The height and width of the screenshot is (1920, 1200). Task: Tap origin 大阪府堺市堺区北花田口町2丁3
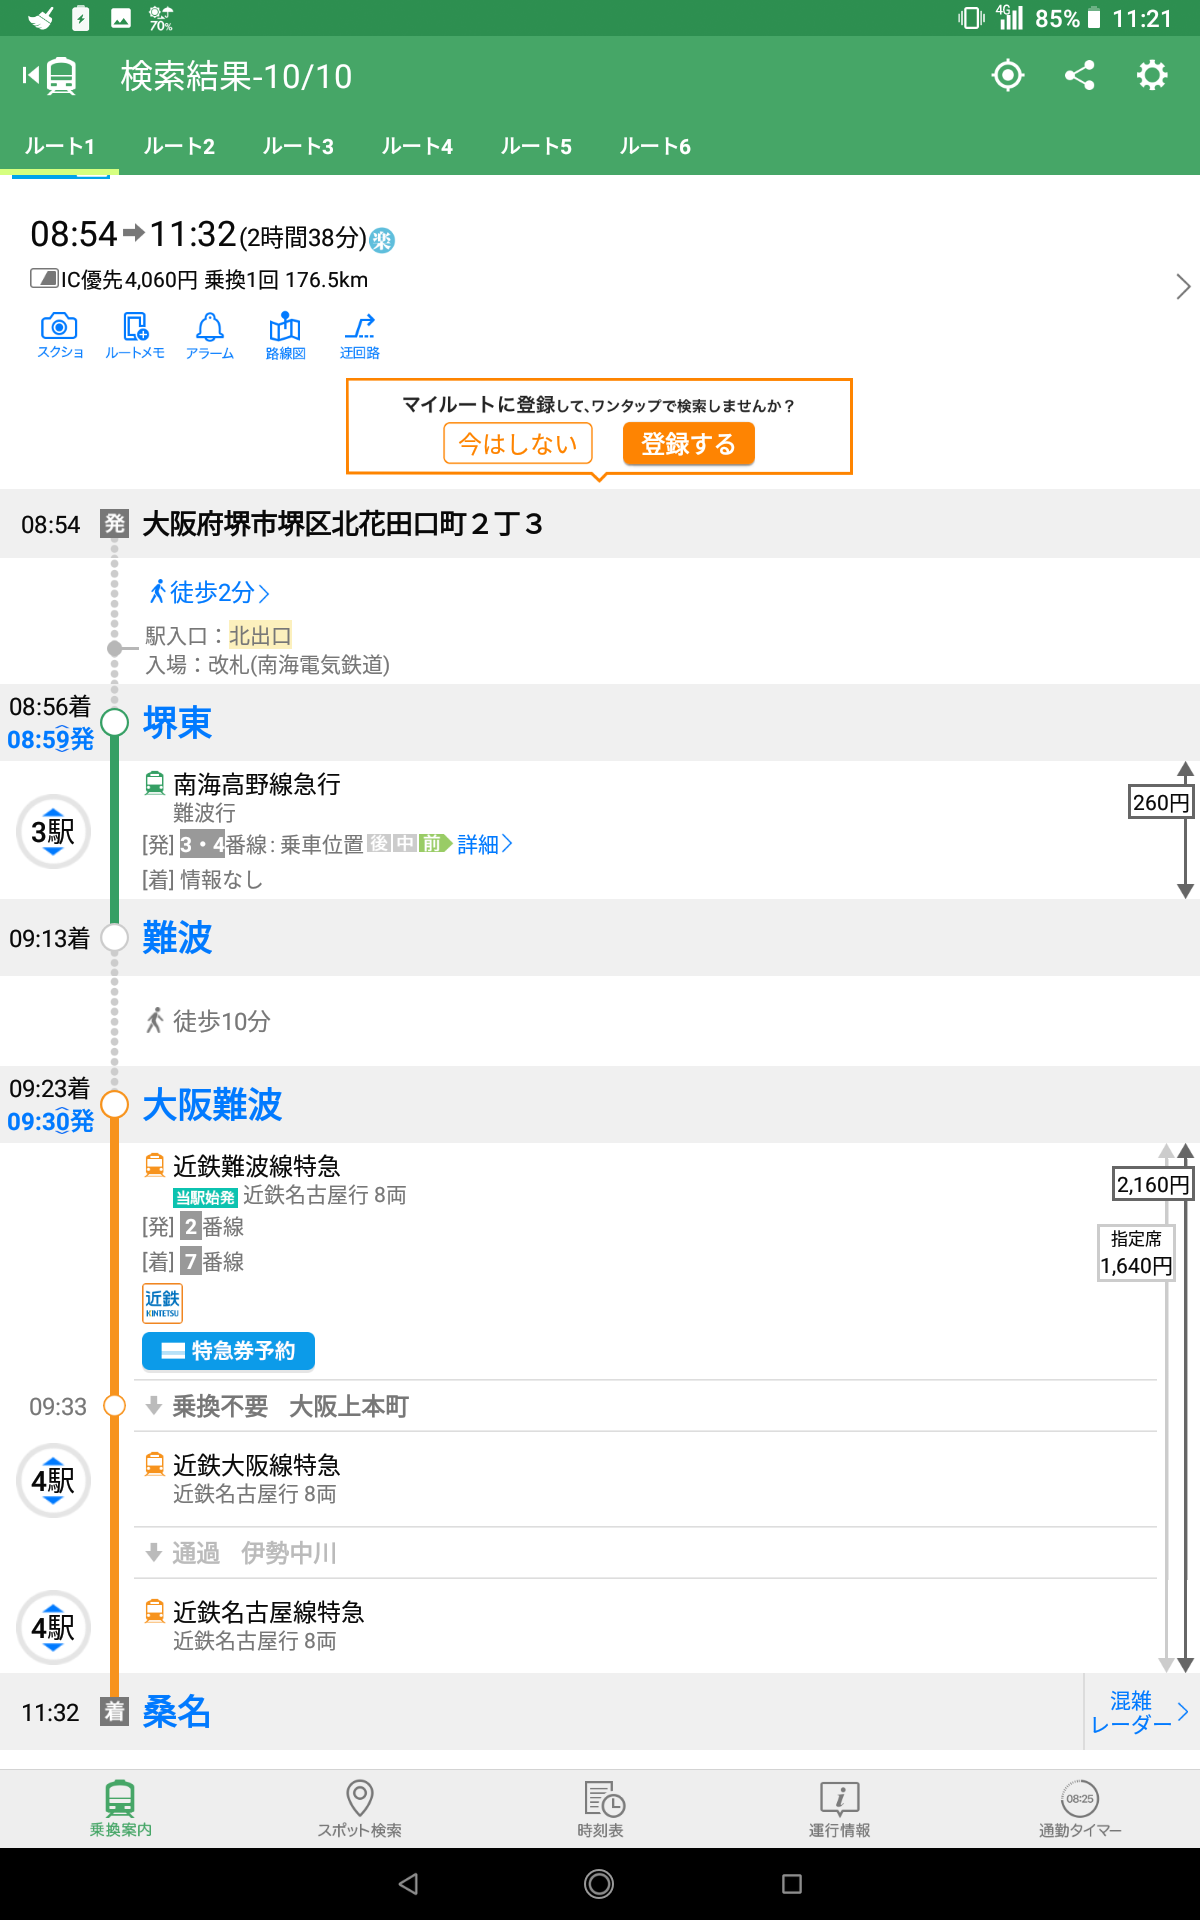(x=342, y=524)
